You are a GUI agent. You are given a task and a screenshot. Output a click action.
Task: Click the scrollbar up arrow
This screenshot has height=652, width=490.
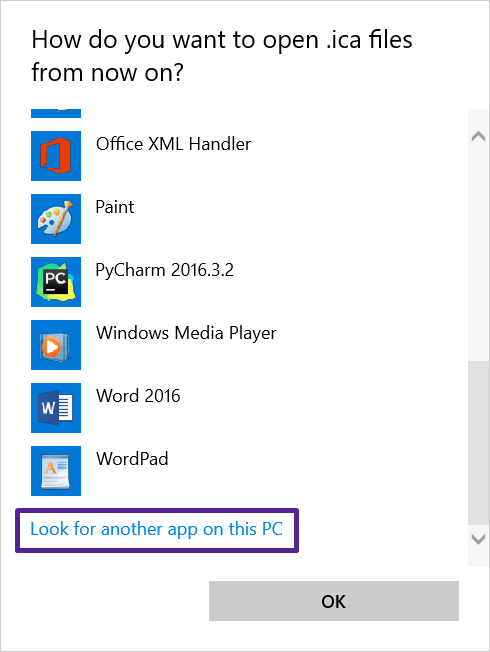[478, 136]
